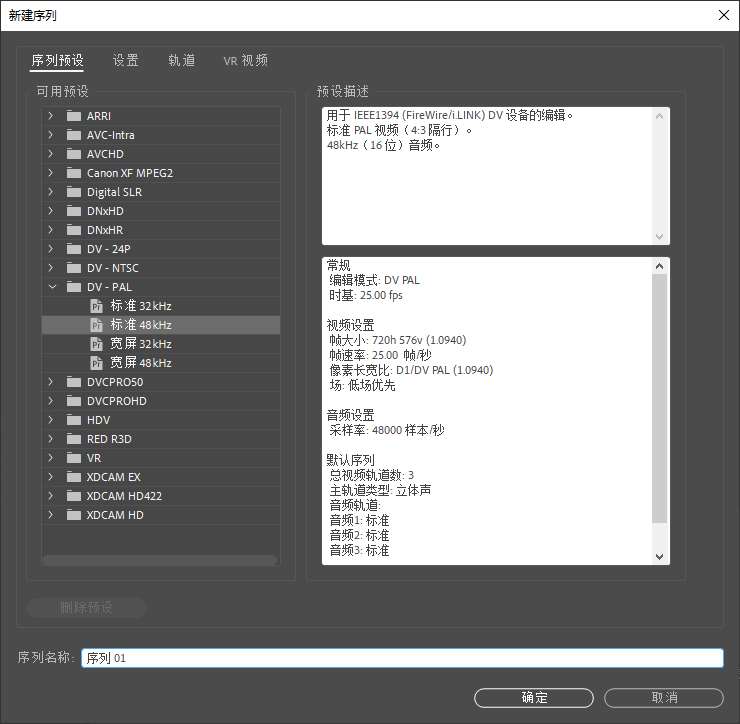Click the DVCPROHD folder label
The image size is (740, 724).
[117, 401]
